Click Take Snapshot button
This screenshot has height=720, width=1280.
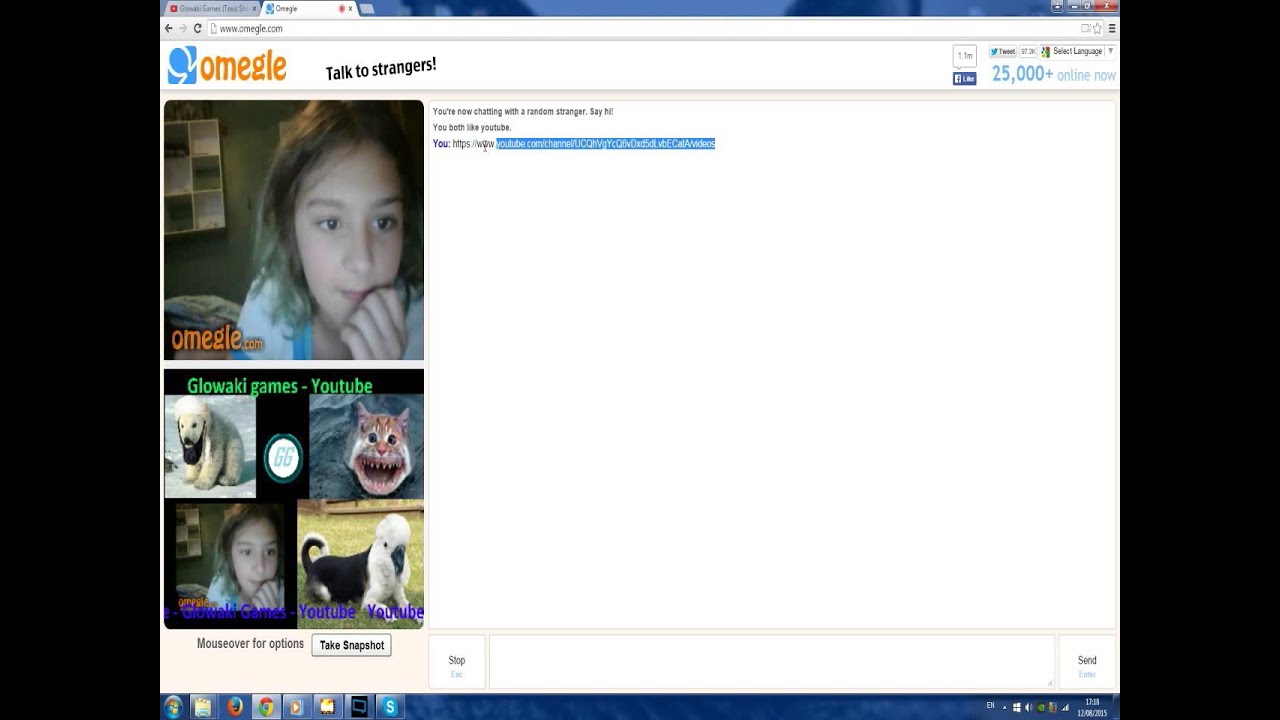(351, 645)
